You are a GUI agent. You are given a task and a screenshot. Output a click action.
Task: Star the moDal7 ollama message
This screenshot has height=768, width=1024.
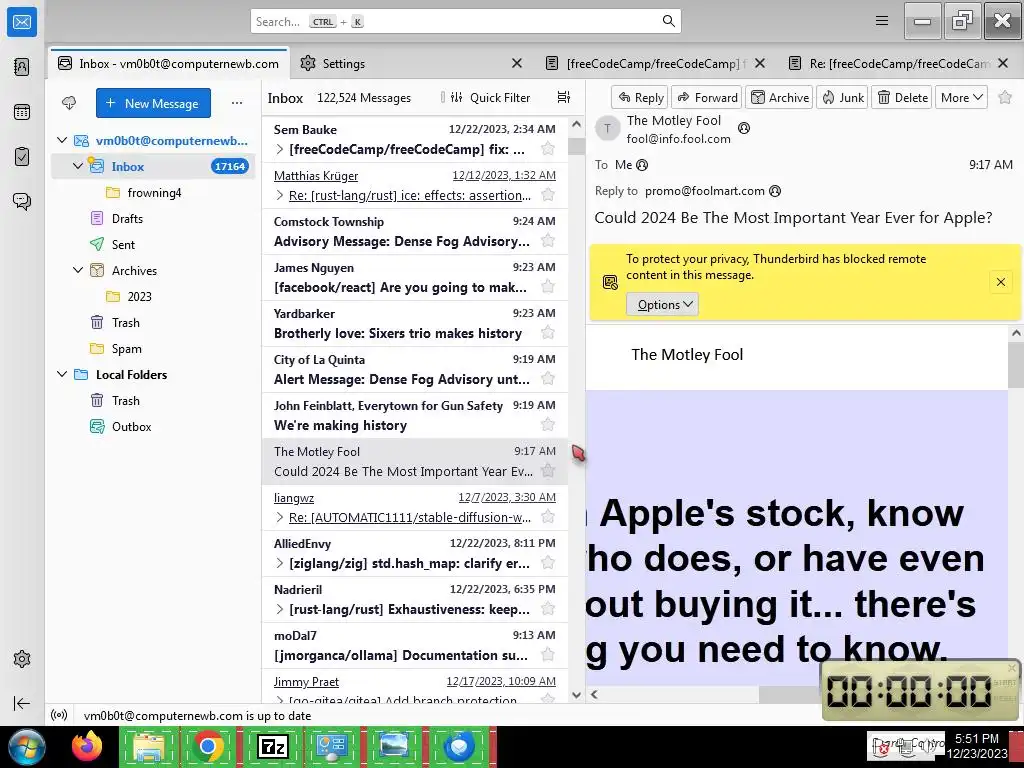click(548, 655)
